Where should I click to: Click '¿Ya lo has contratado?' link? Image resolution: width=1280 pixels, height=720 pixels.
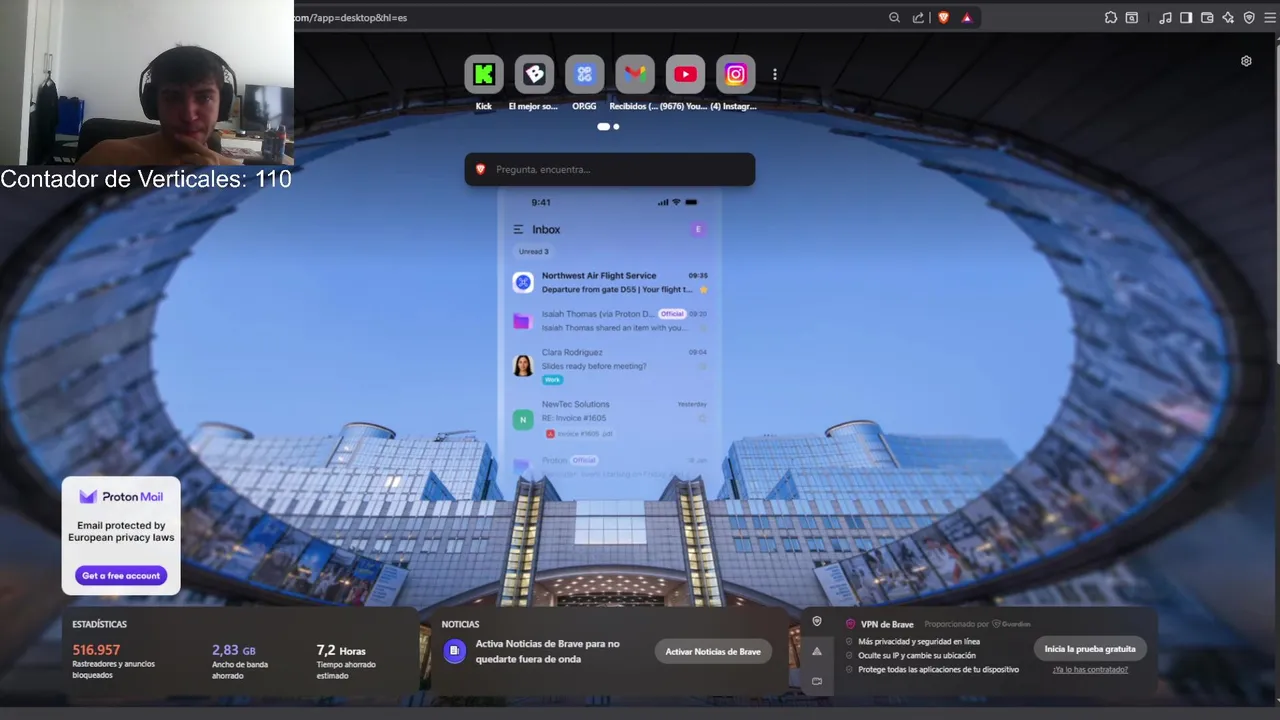pos(1090,669)
